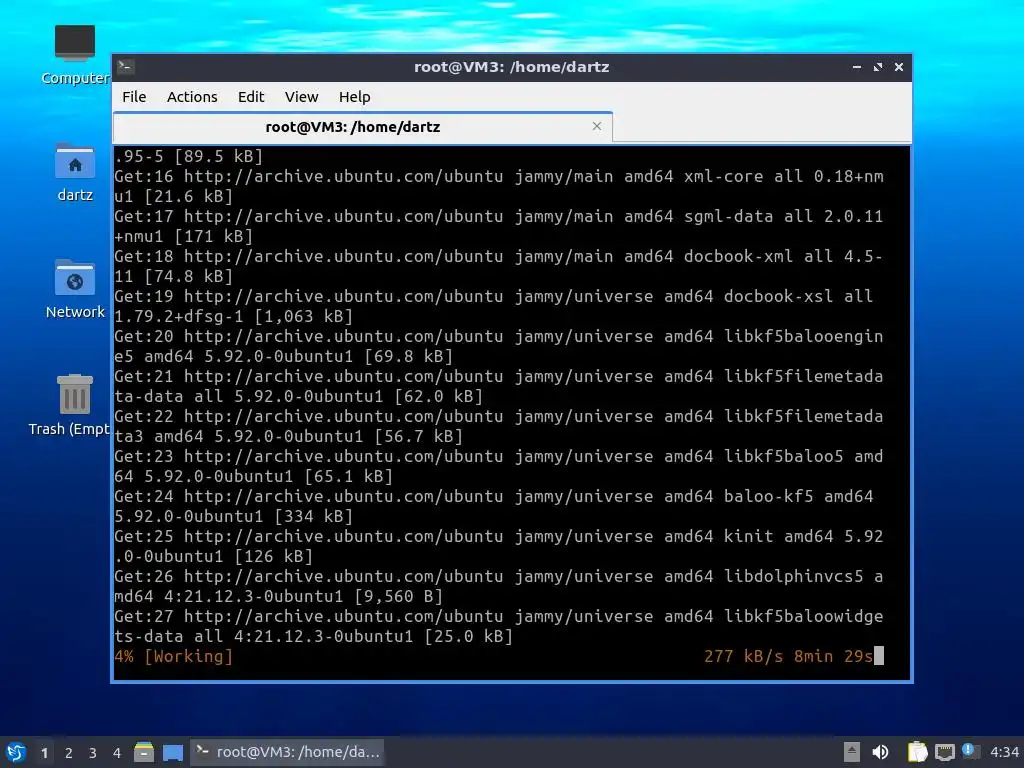1024x768 pixels.
Task: Select the Computer desktop icon
Action: 74,55
